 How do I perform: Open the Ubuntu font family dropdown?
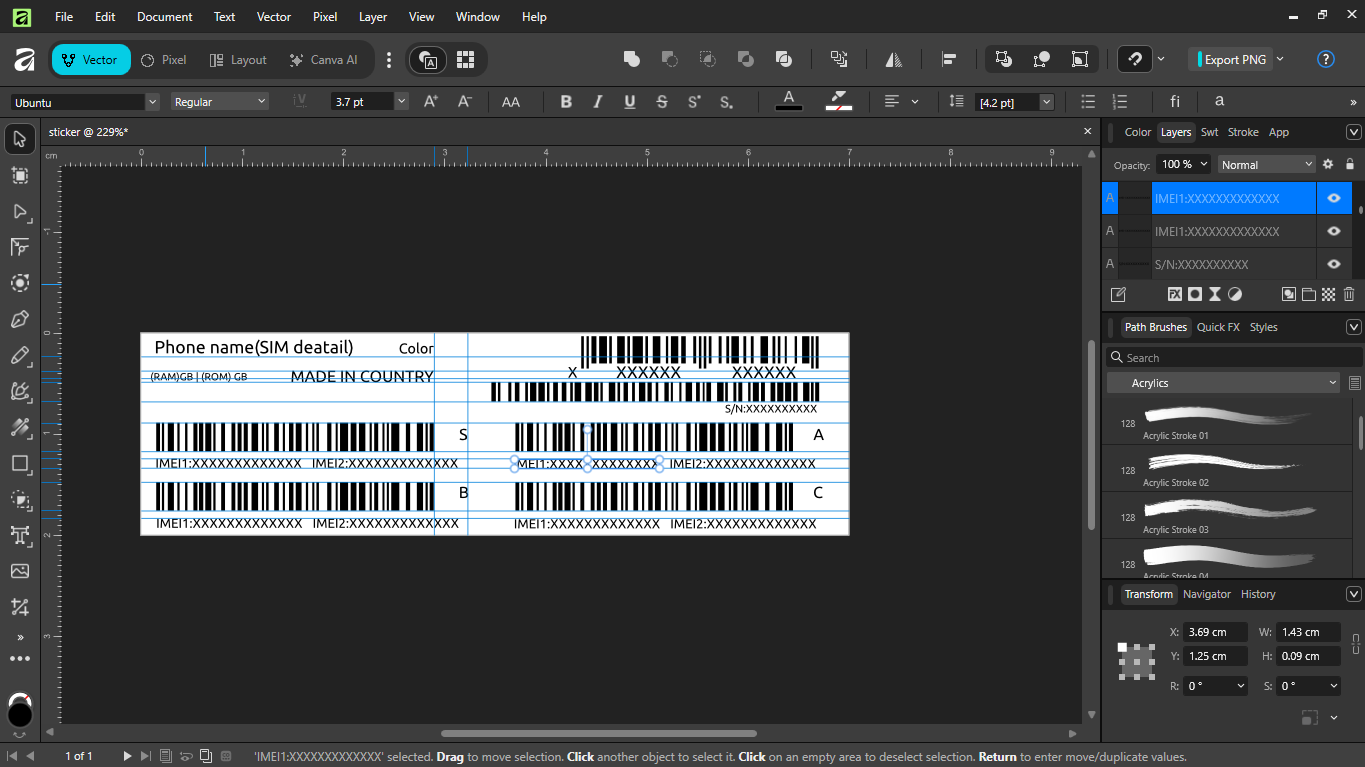(x=153, y=102)
